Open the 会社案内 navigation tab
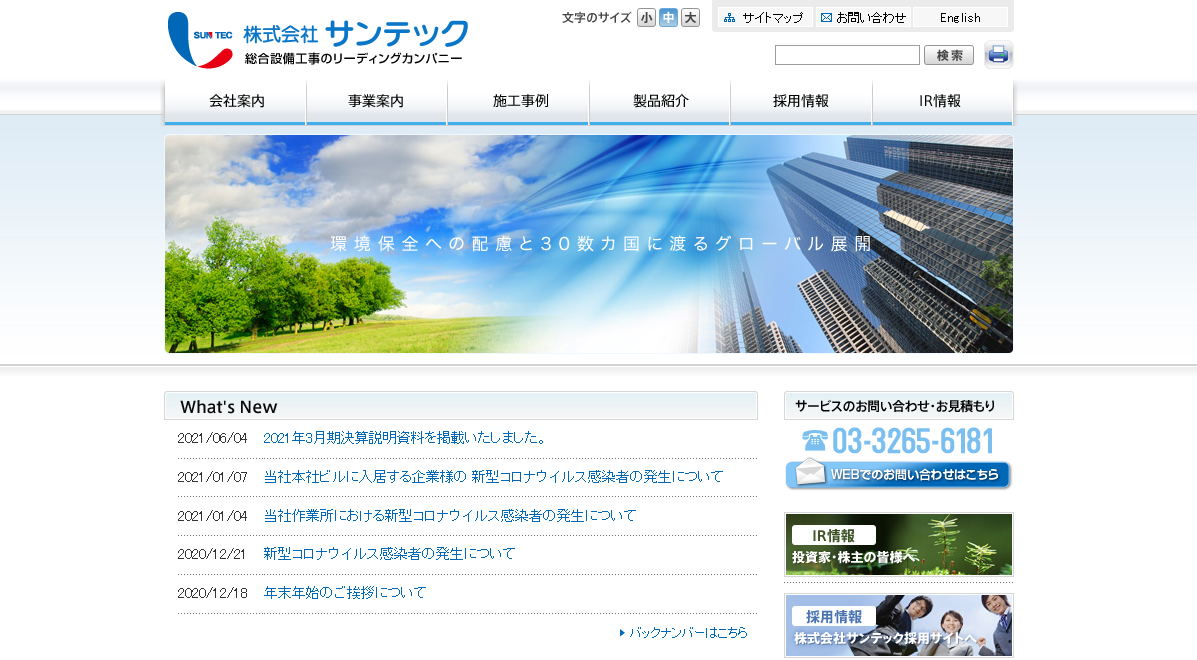1197x660 pixels. pos(235,101)
